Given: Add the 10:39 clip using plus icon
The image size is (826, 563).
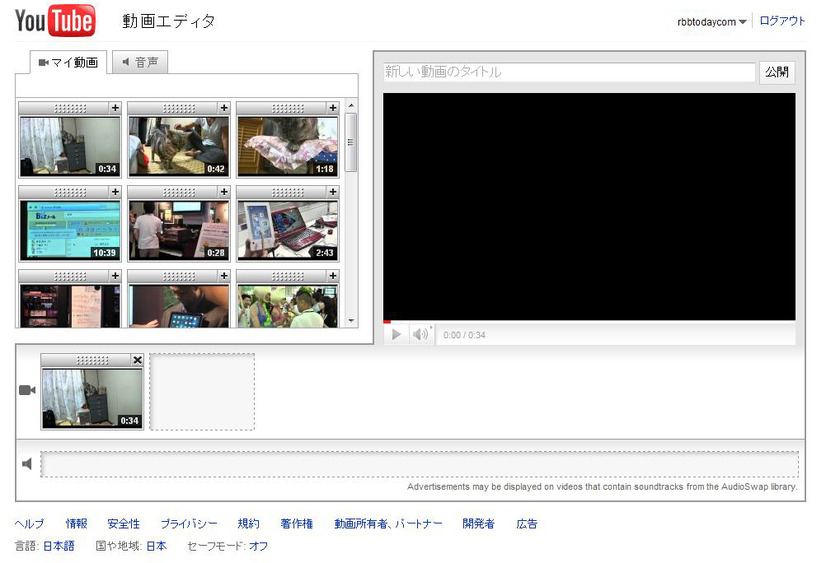Looking at the screenshot, I should pyautogui.click(x=115, y=192).
